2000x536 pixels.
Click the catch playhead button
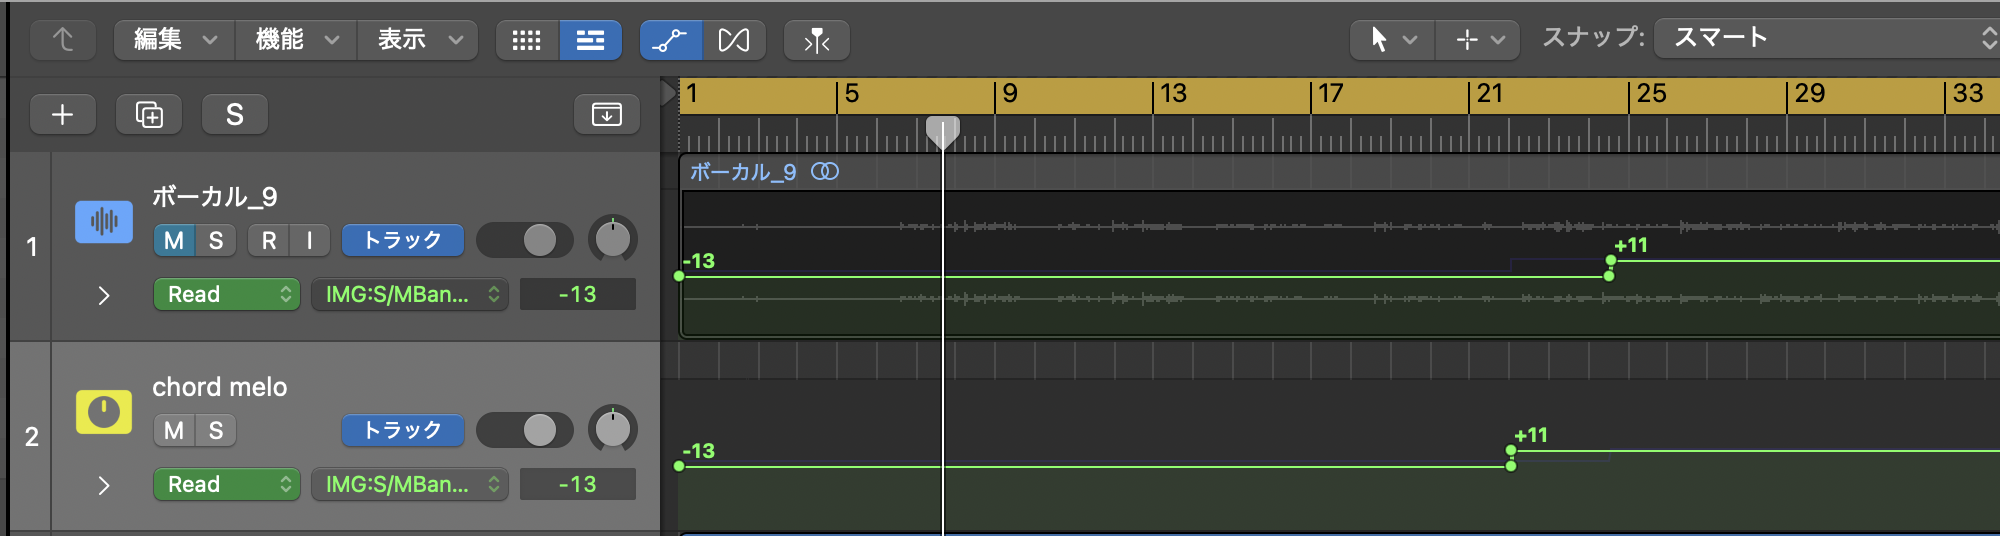(x=817, y=40)
